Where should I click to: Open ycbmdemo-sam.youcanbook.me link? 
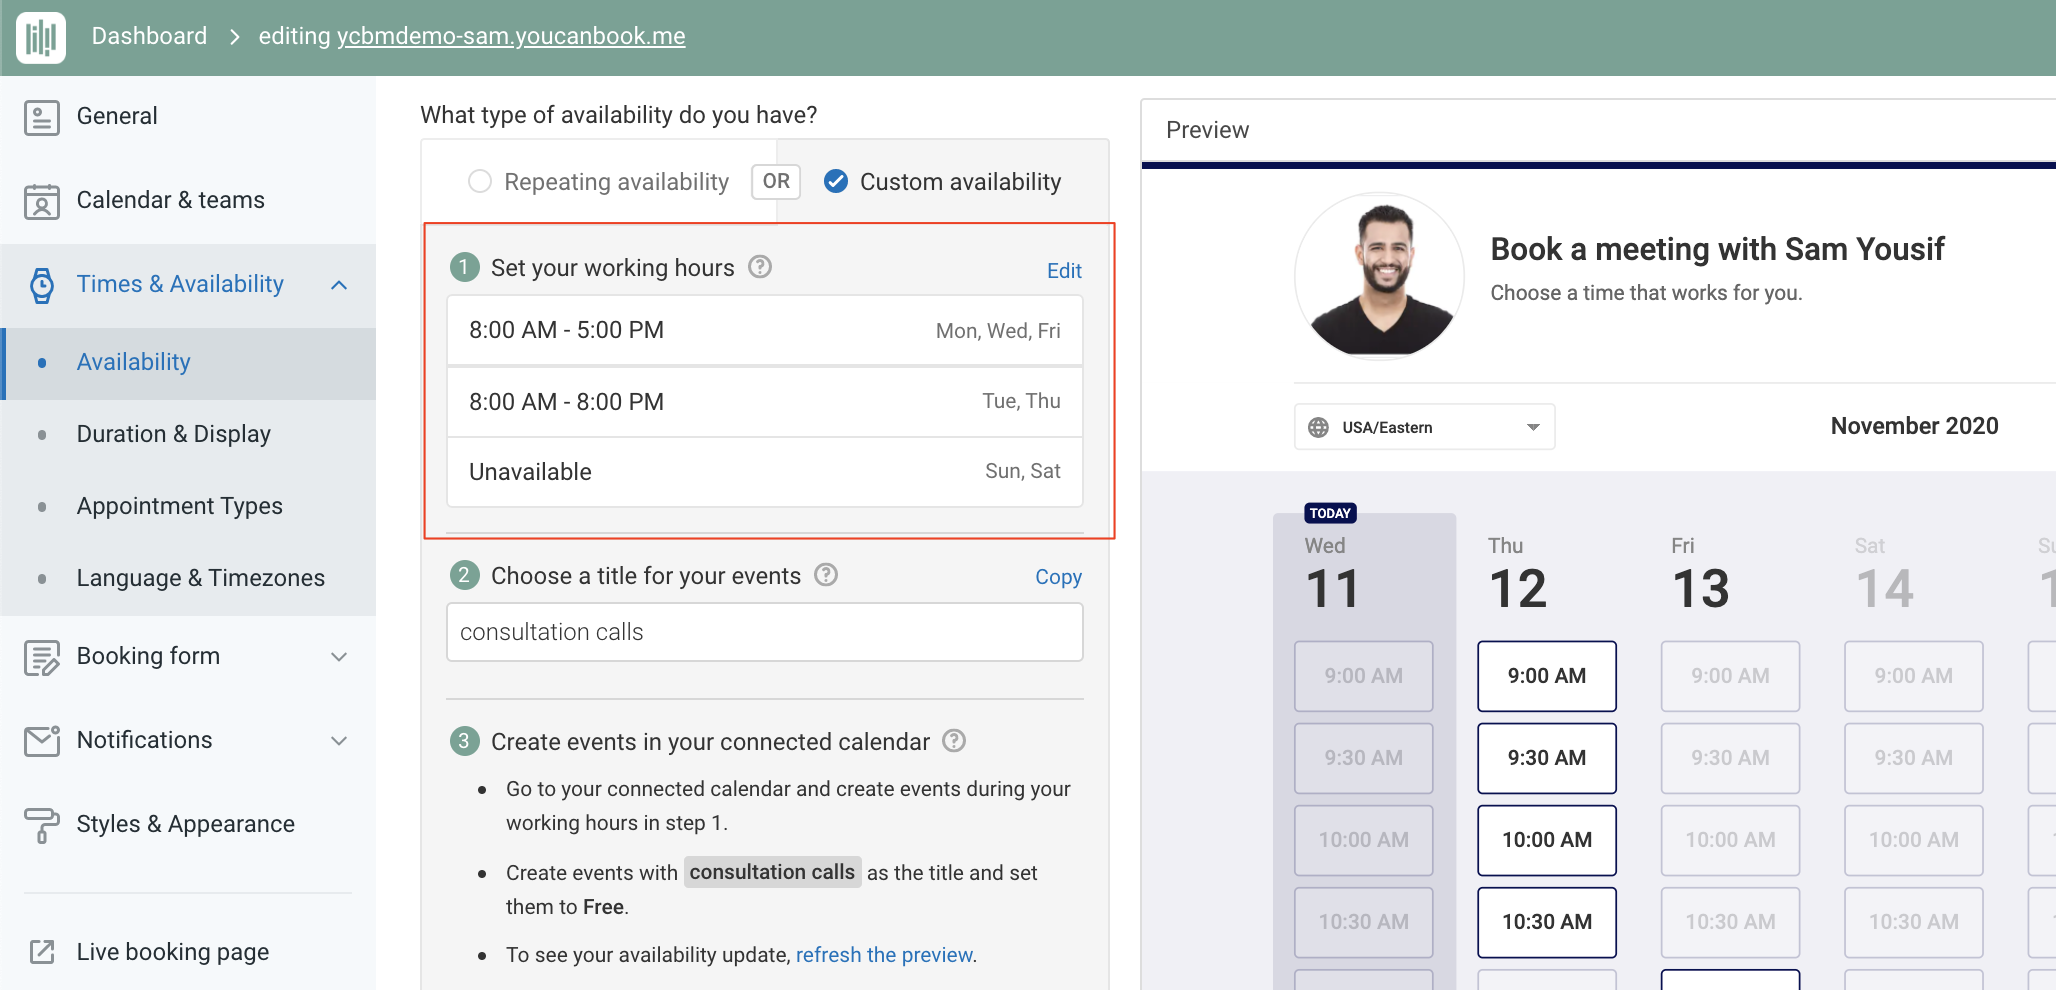pos(511,36)
